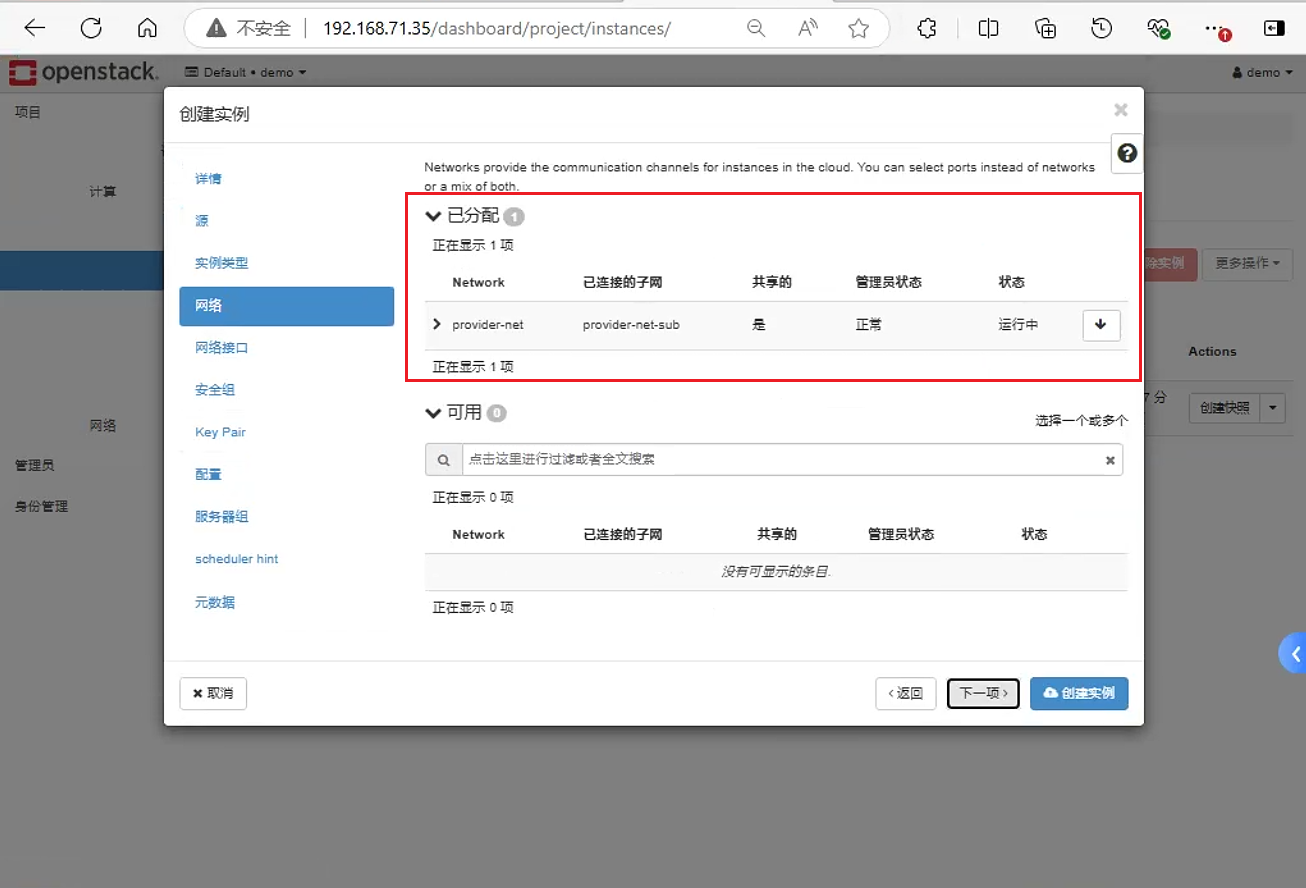
Task: Go back using the browser back arrow
Action: (x=35, y=28)
